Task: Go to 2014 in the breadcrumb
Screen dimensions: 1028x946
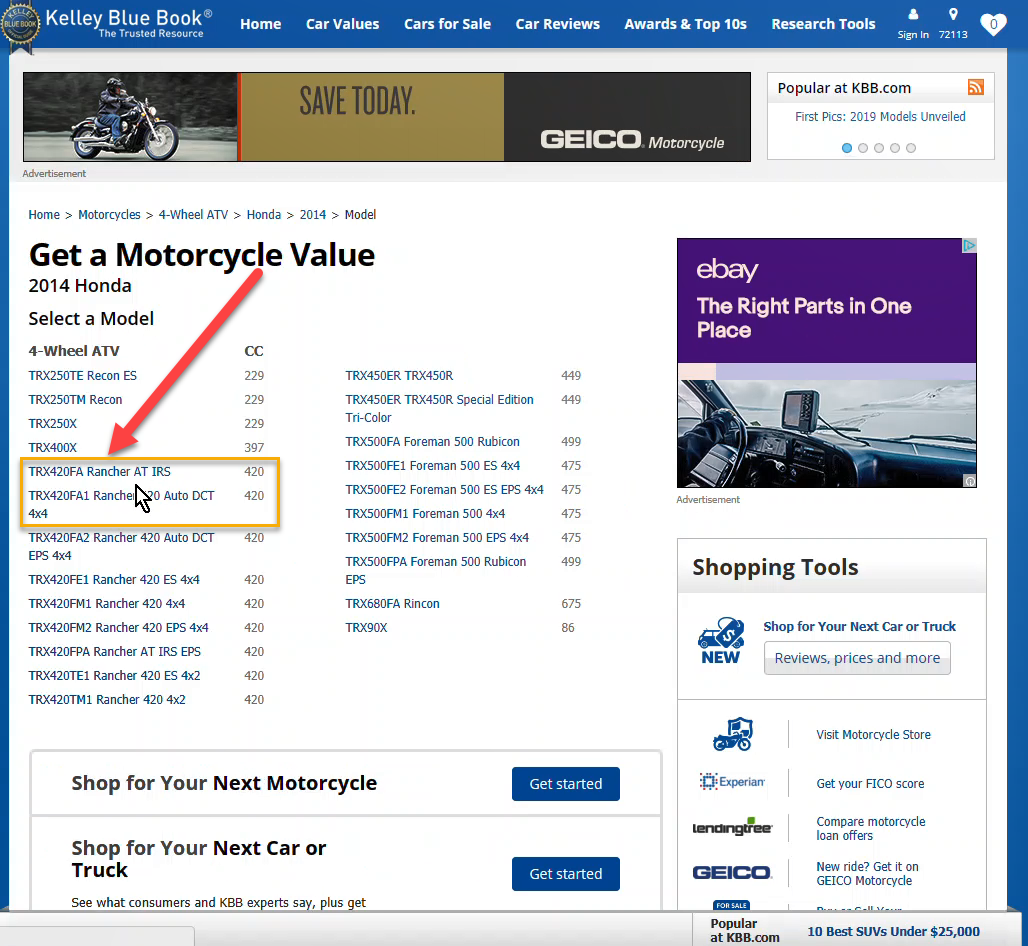Action: tap(313, 214)
